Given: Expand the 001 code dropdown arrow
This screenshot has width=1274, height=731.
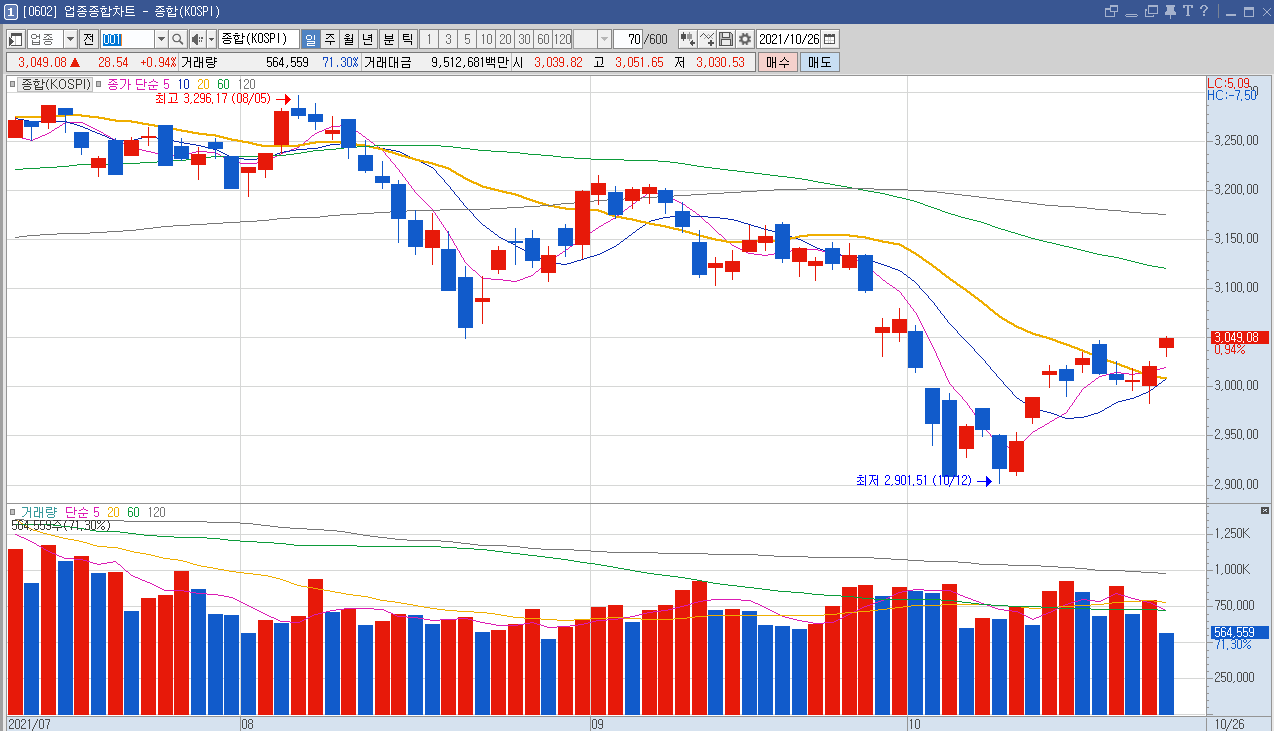Looking at the screenshot, I should 161,39.
